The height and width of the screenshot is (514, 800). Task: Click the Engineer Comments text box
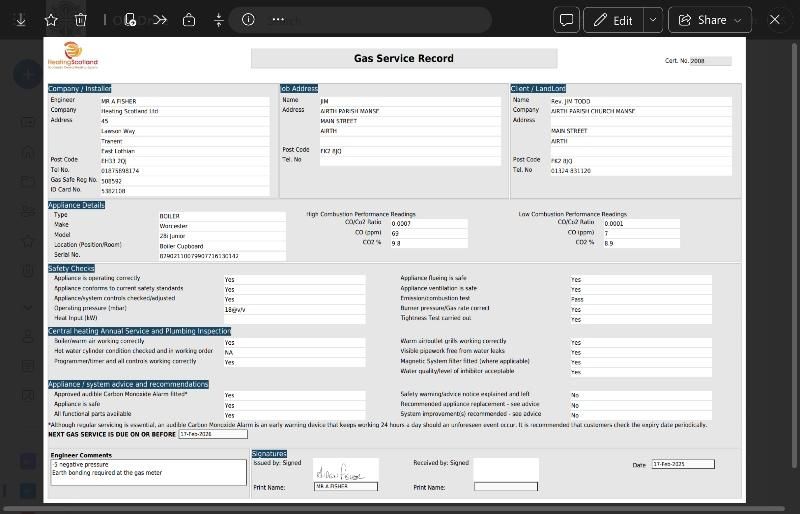(147, 472)
